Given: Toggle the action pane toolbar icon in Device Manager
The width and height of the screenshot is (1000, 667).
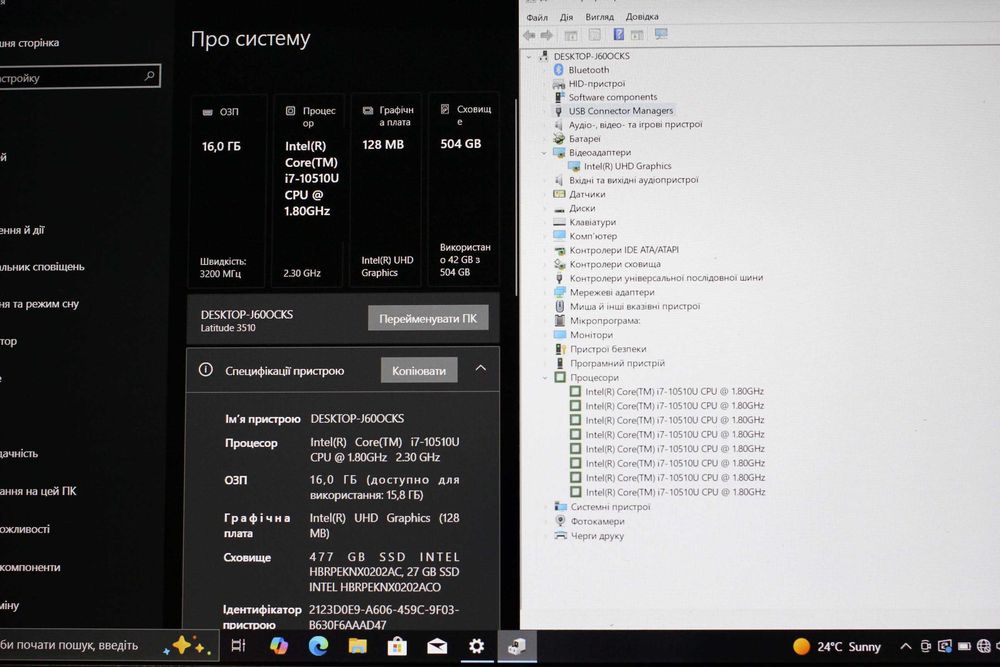Looking at the screenshot, I should click(x=637, y=34).
